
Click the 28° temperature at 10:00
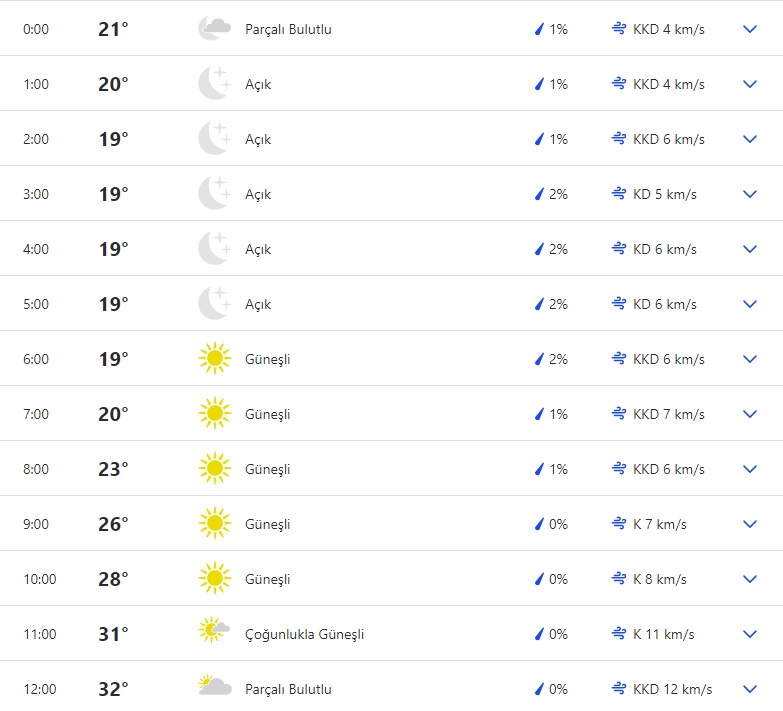[x=113, y=579]
